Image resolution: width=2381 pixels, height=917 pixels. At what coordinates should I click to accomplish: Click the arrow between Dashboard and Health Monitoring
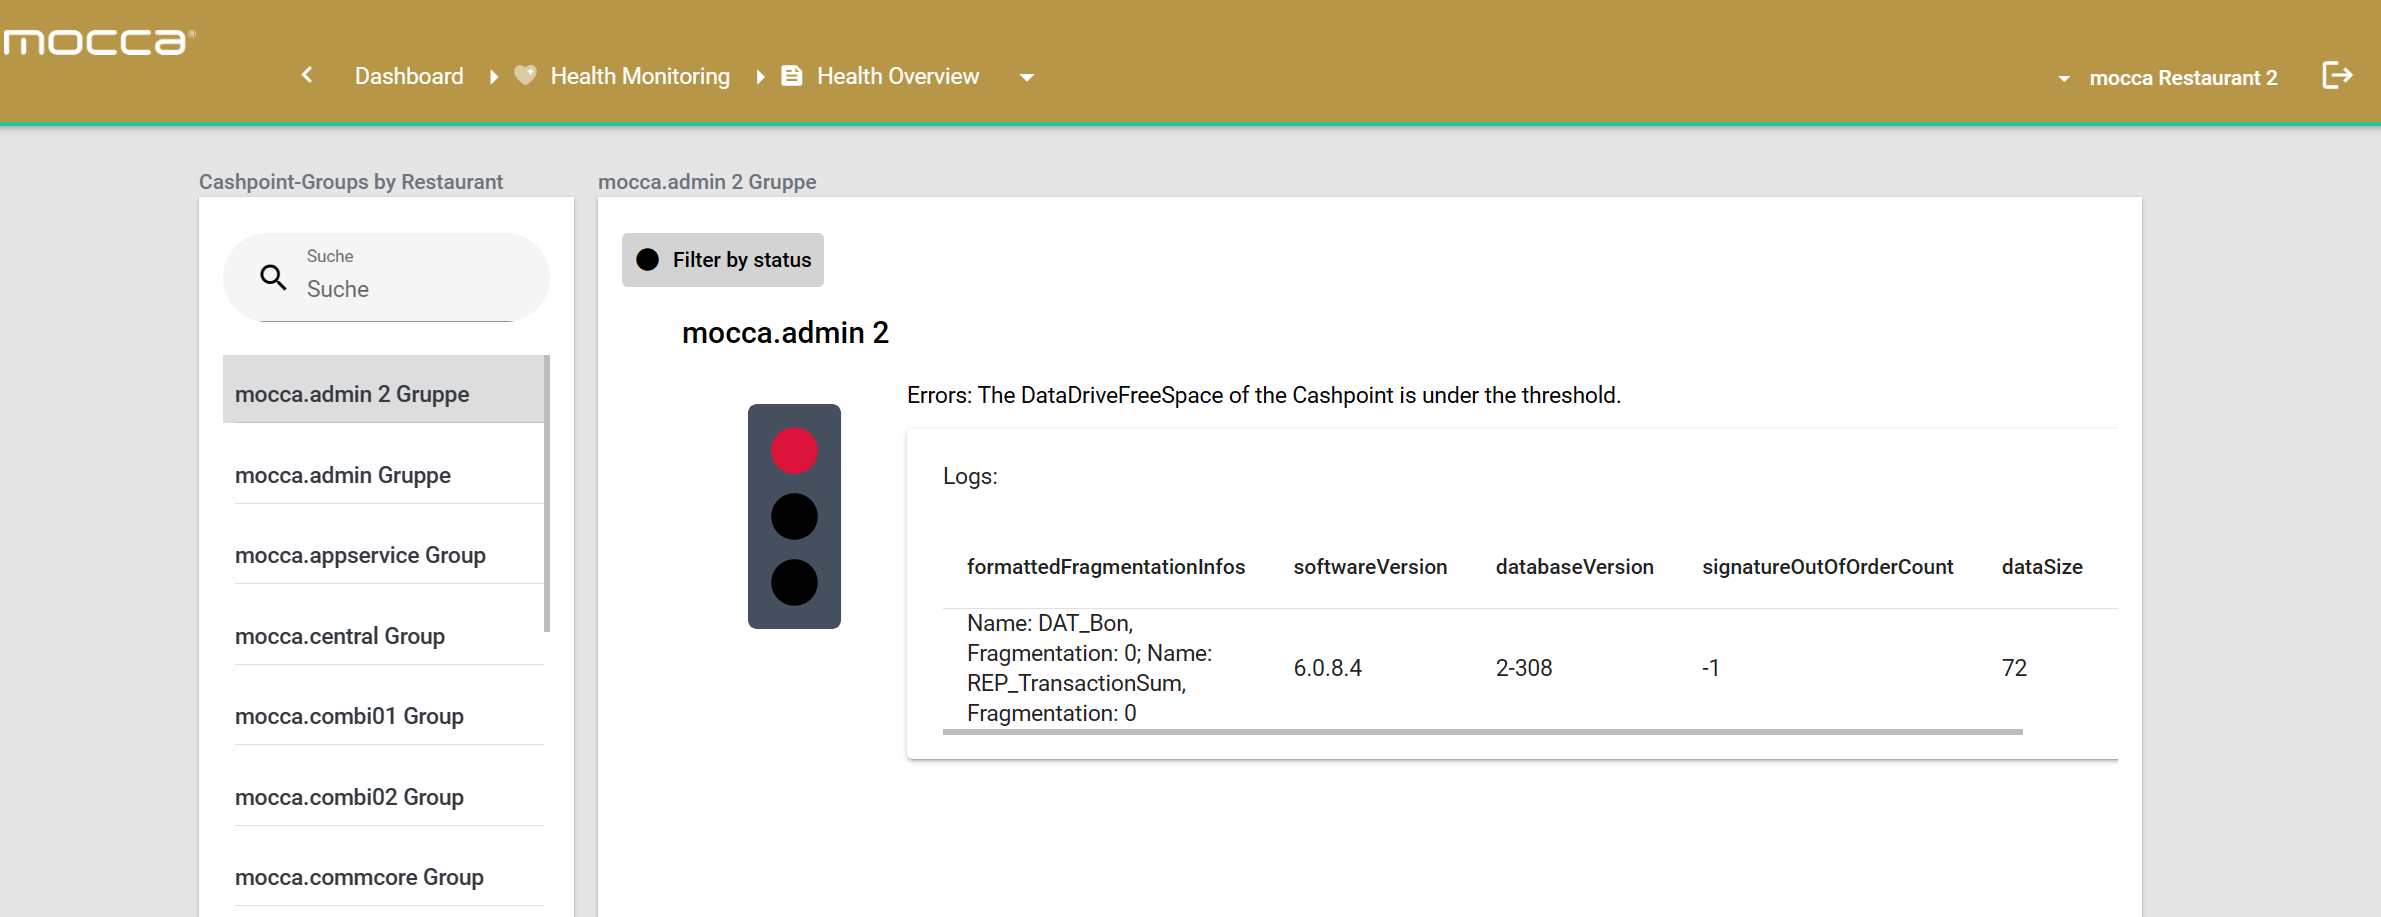[494, 77]
